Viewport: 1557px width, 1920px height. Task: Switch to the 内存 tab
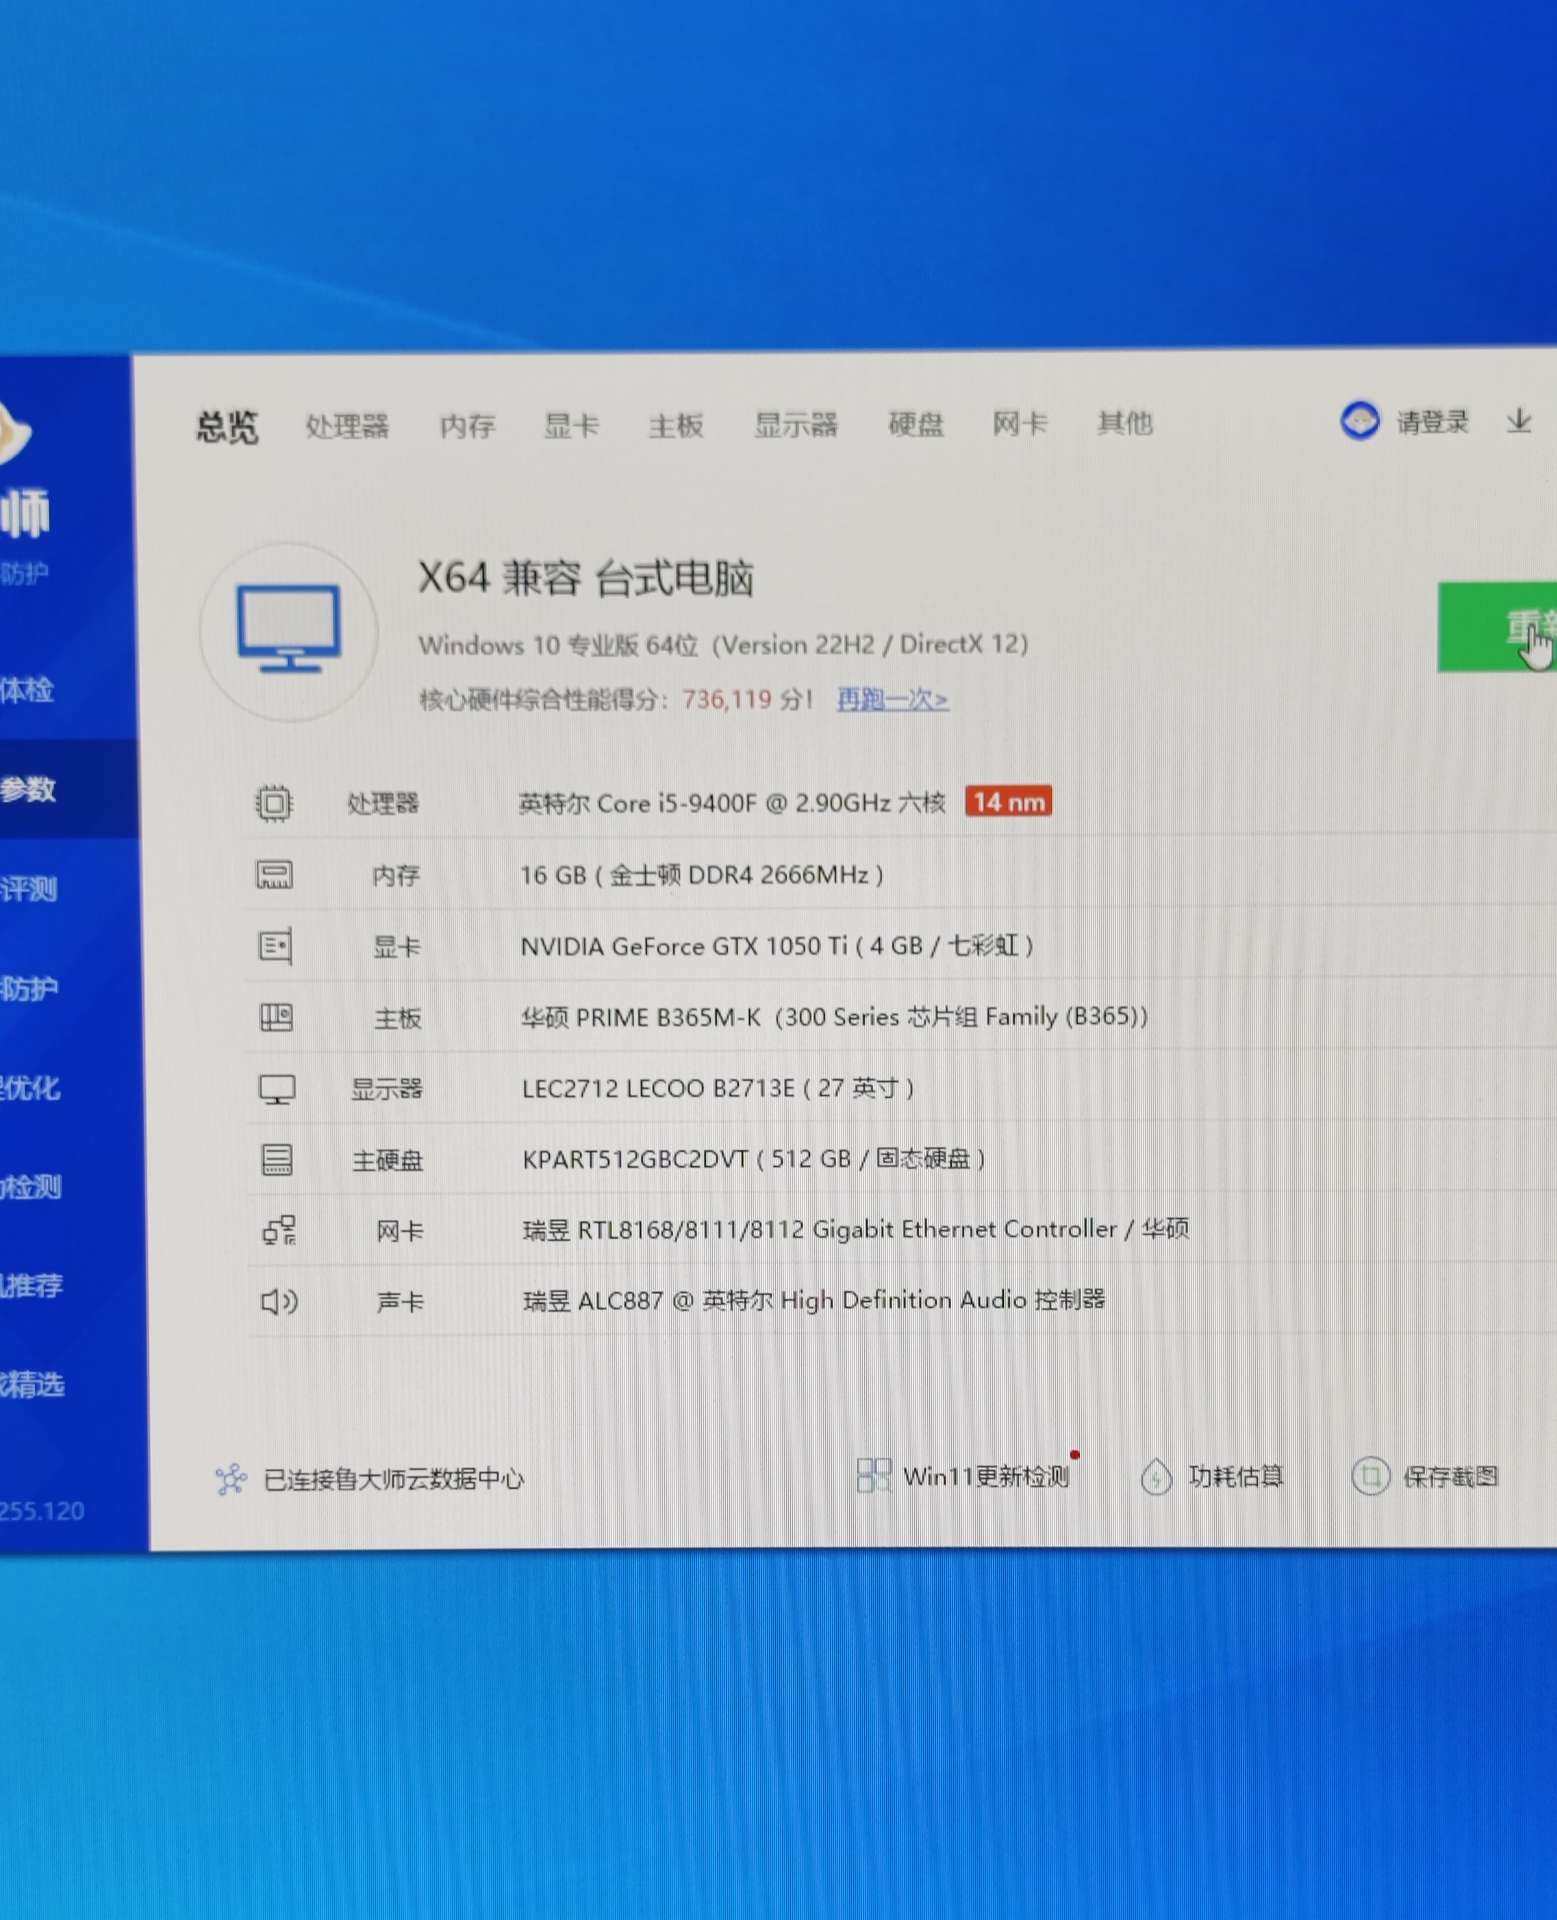pyautogui.click(x=468, y=427)
